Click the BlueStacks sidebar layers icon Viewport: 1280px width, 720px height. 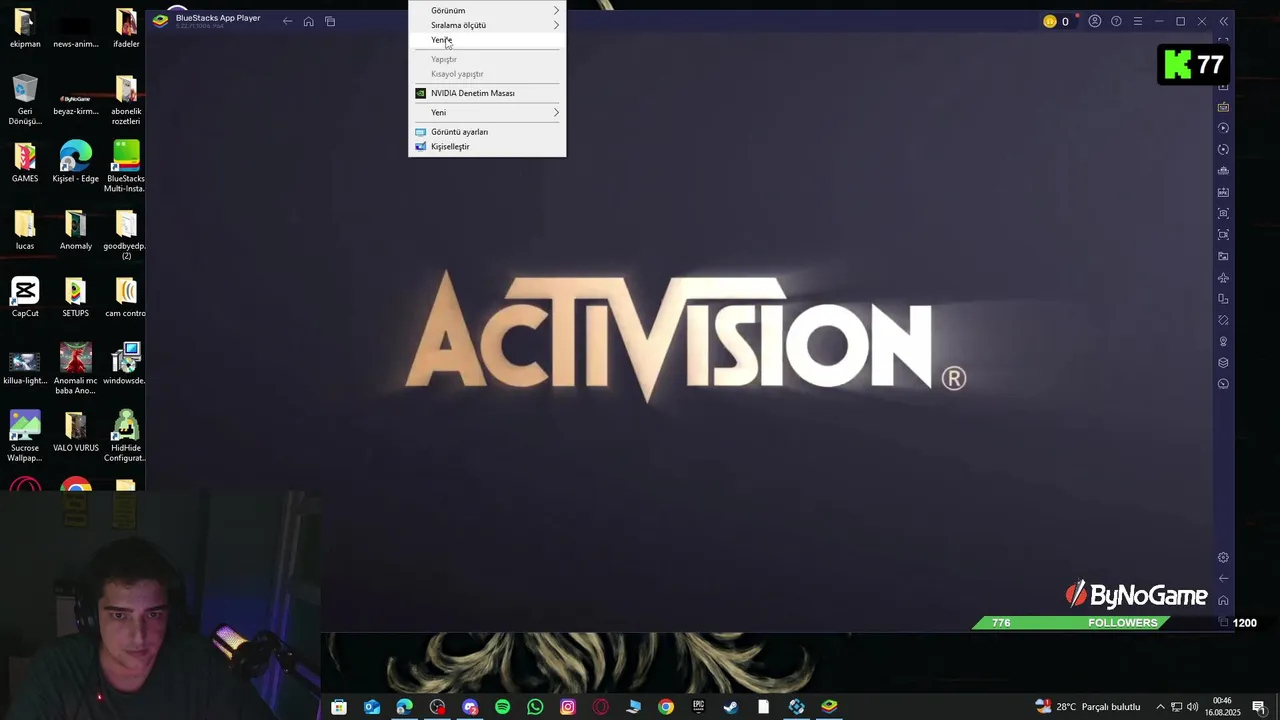pos(1223,363)
